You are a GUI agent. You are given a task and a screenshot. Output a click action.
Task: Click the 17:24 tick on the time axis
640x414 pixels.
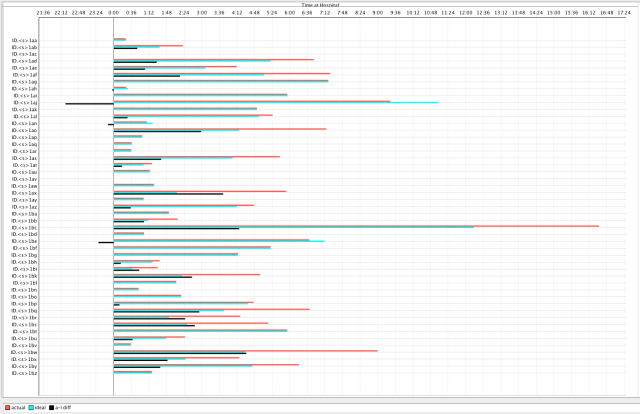pos(624,14)
